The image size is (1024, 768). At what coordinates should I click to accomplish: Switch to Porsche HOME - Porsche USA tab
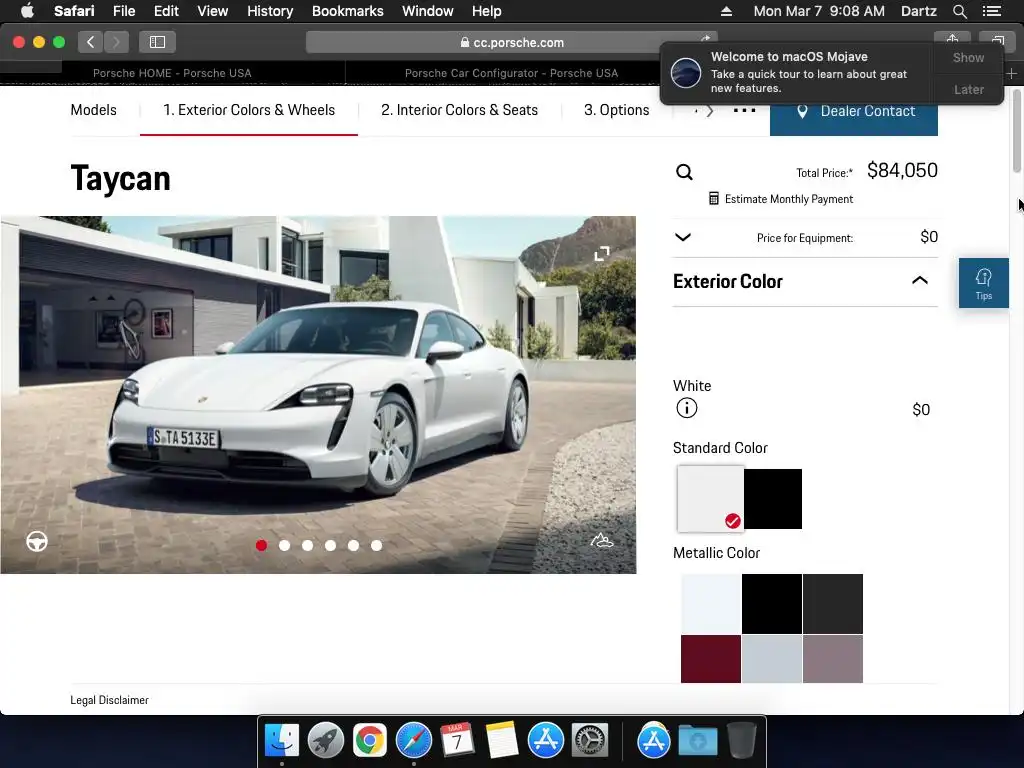tap(172, 73)
